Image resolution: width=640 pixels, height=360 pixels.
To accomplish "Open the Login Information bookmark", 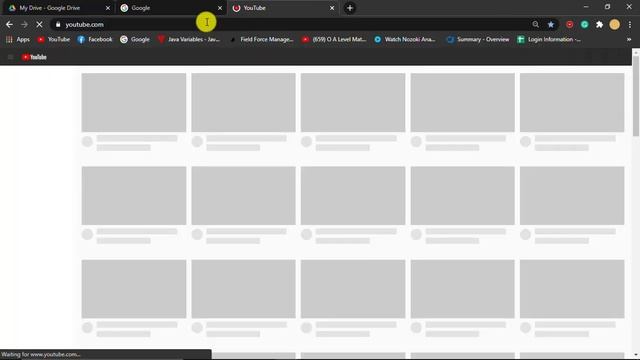I will (549, 39).
